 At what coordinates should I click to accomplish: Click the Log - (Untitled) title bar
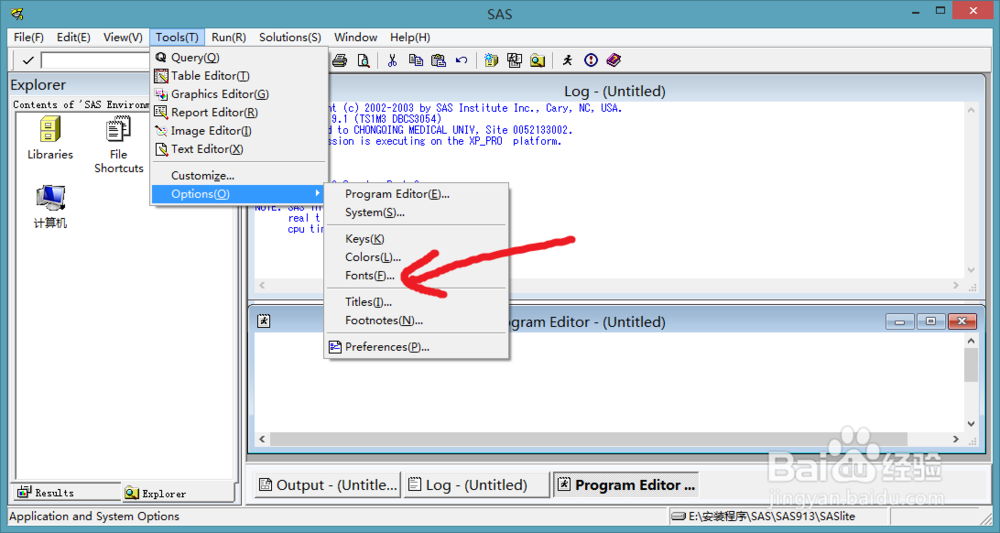click(x=614, y=91)
